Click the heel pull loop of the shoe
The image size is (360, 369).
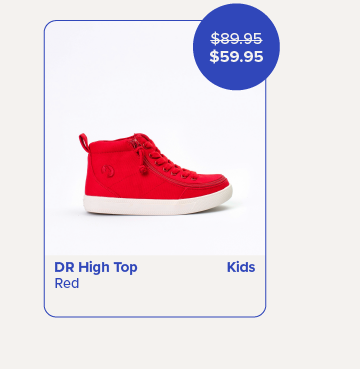(83, 142)
